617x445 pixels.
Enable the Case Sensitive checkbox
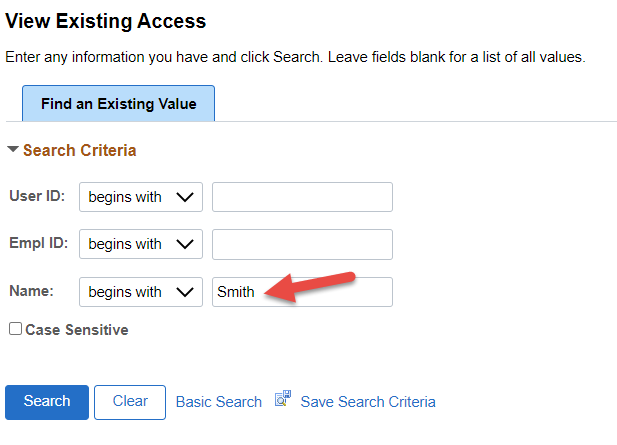pyautogui.click(x=15, y=329)
